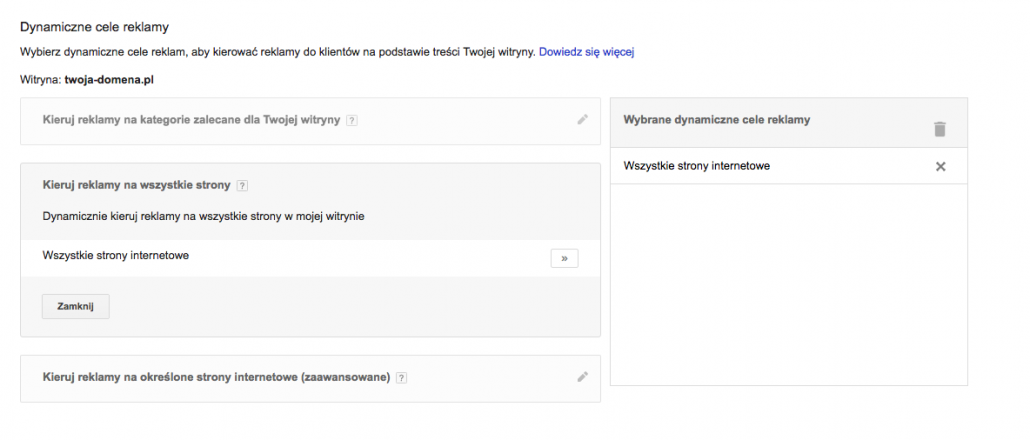Open help icon beside "określone strony internetowe (zaawansowane)"

(402, 378)
